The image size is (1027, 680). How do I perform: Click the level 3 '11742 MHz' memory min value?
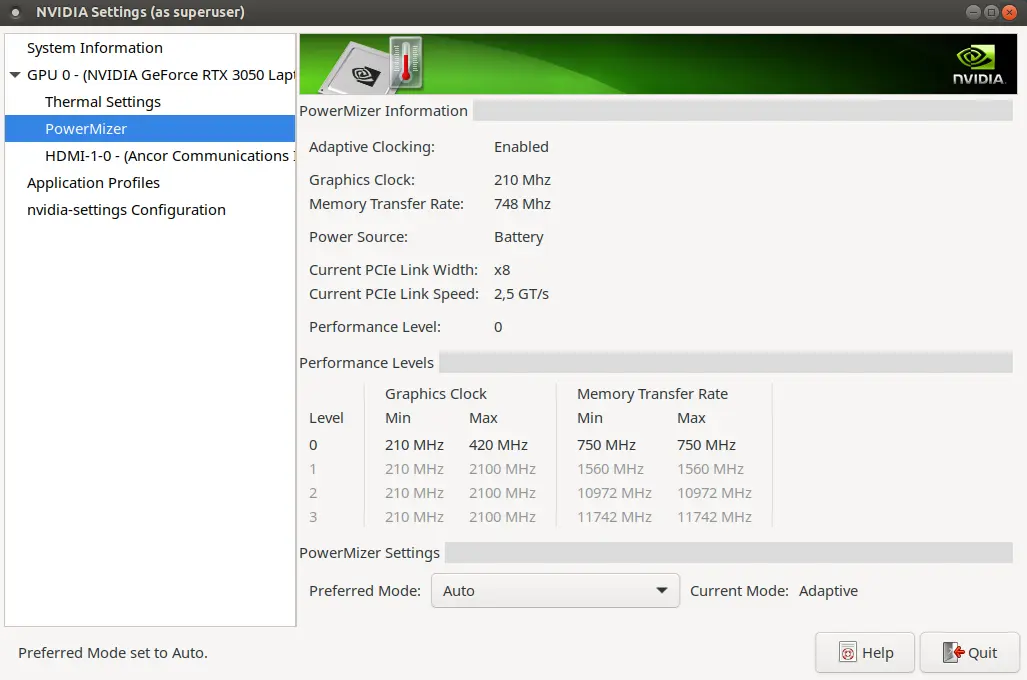tap(614, 517)
